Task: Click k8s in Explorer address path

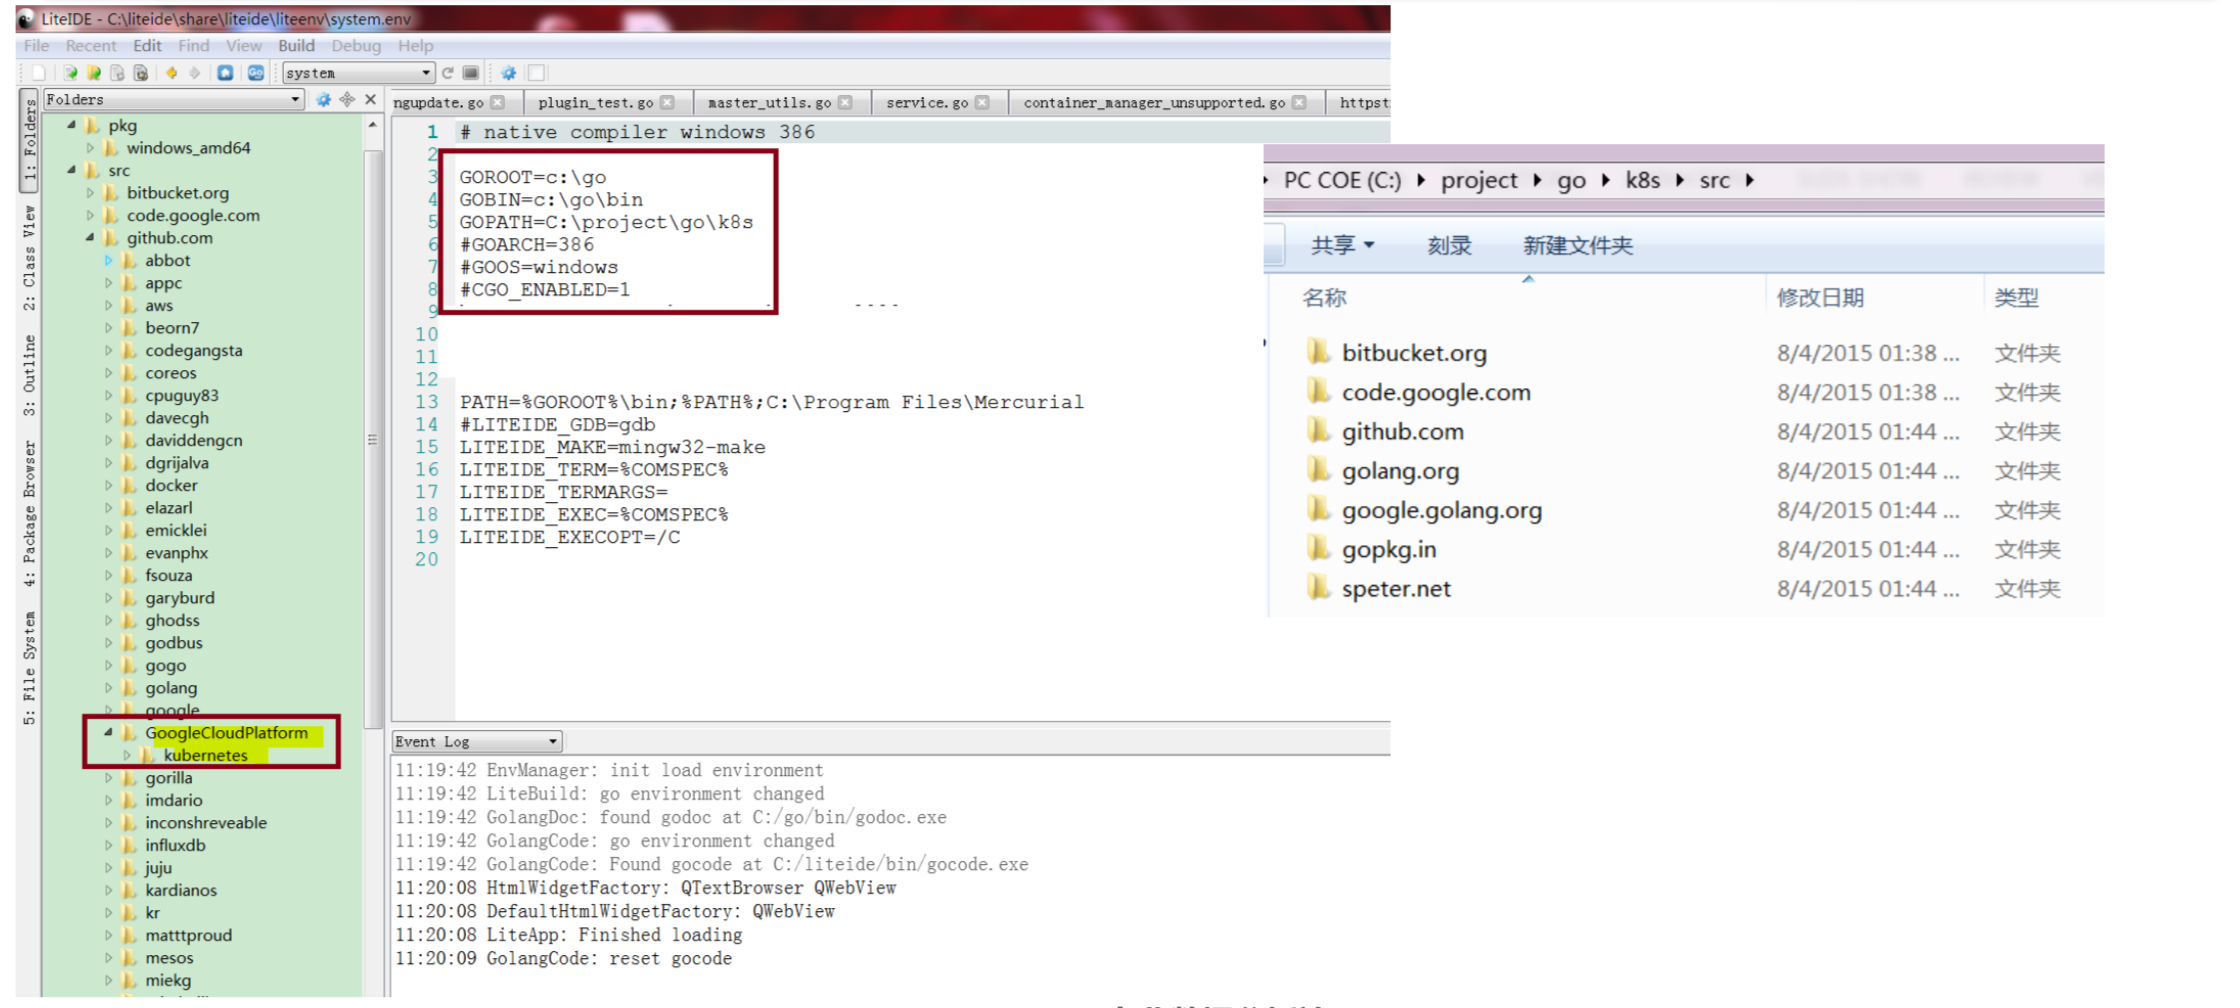Action: coord(1642,180)
